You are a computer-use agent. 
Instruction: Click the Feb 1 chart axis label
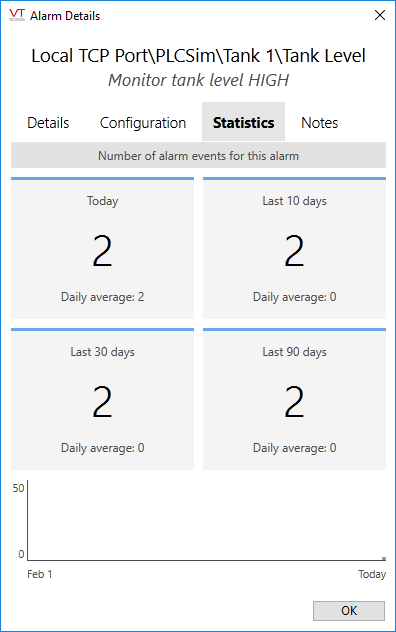[x=40, y=574]
